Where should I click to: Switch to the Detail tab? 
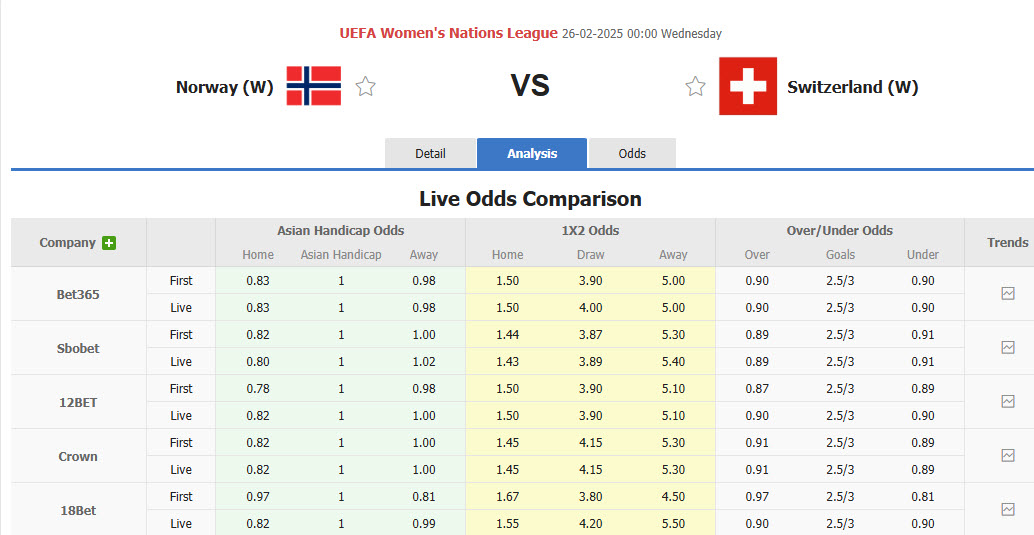(430, 153)
